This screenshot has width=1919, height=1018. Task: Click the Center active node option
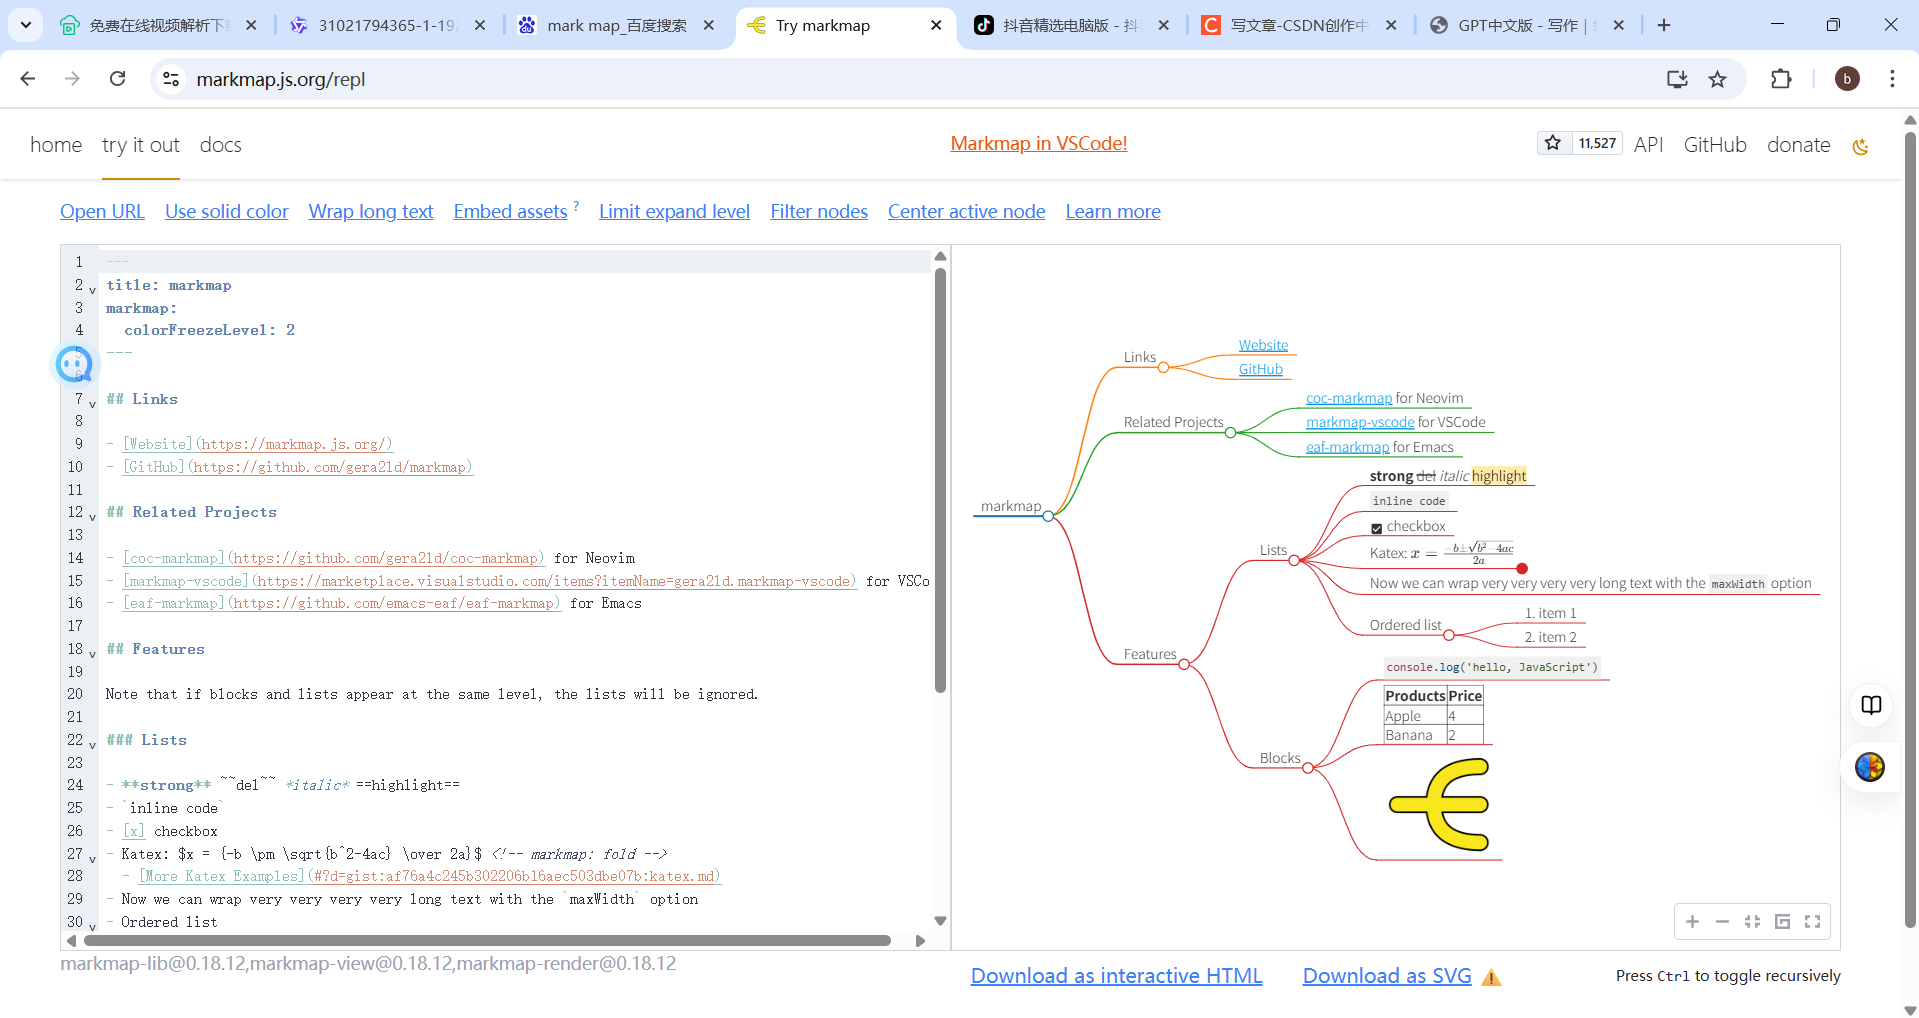[x=967, y=211]
